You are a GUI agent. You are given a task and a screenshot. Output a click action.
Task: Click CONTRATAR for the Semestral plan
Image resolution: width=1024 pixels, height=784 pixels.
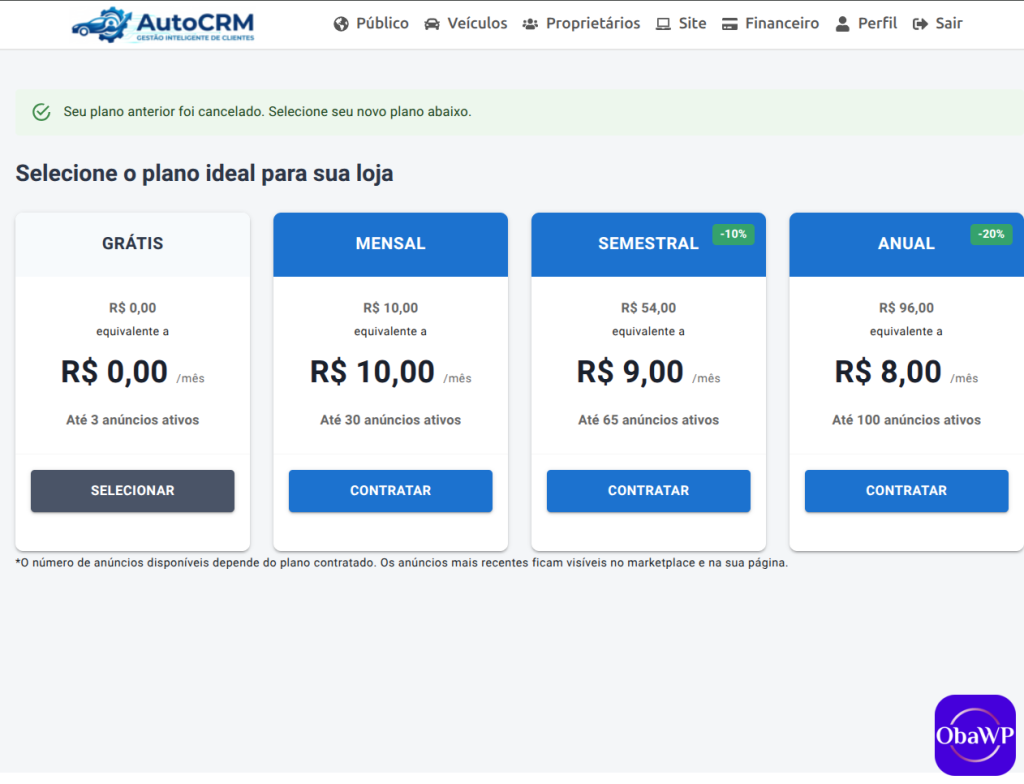tap(648, 491)
